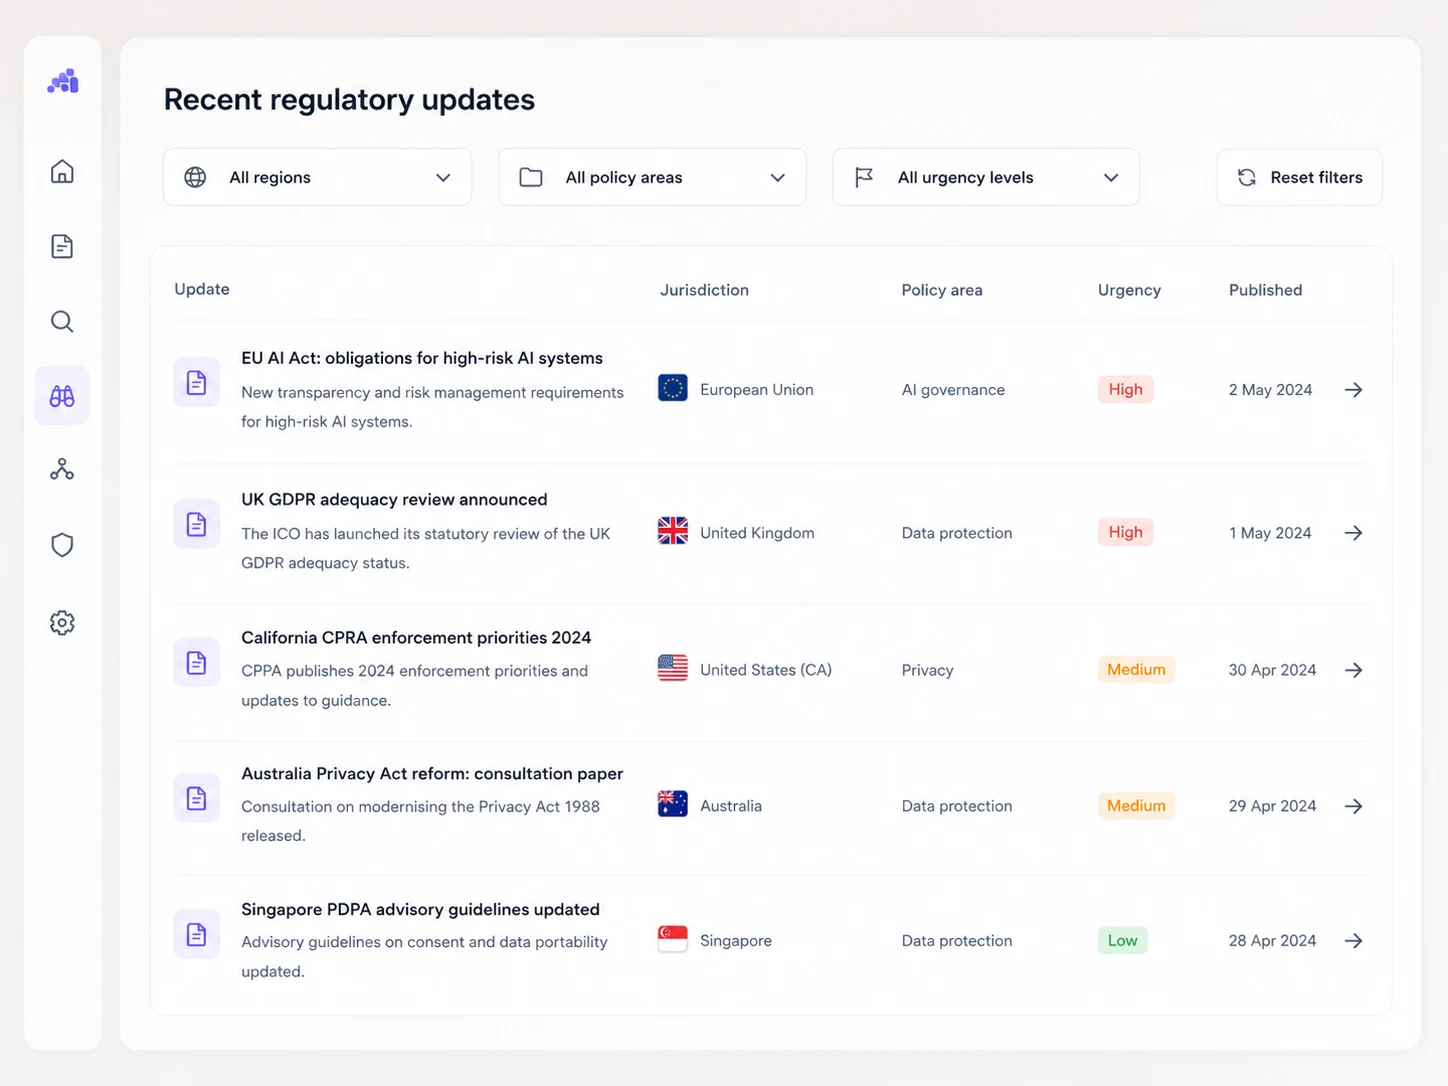Click the All urgency levels chevron arrow
The width and height of the screenshot is (1448, 1086).
1111,178
